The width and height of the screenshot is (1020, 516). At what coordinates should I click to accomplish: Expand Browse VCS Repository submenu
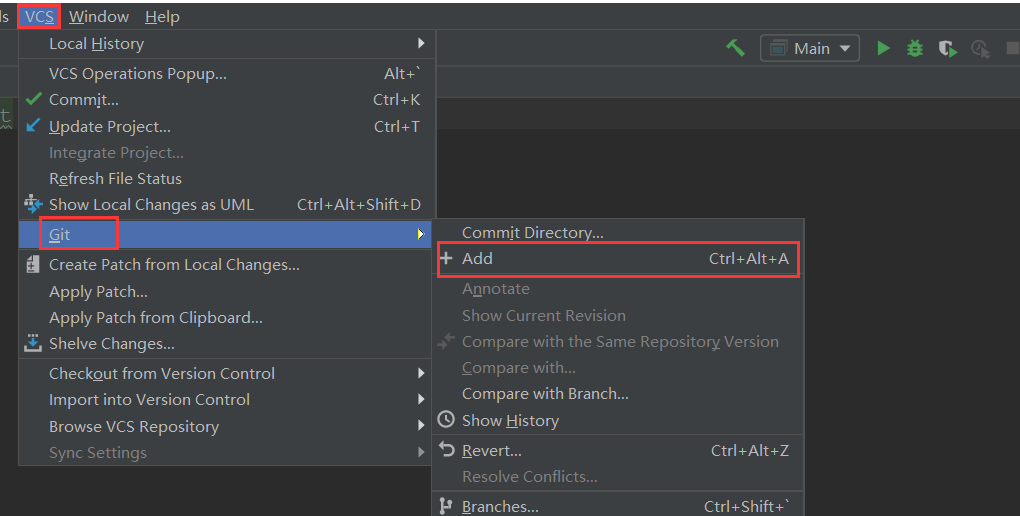(x=227, y=426)
